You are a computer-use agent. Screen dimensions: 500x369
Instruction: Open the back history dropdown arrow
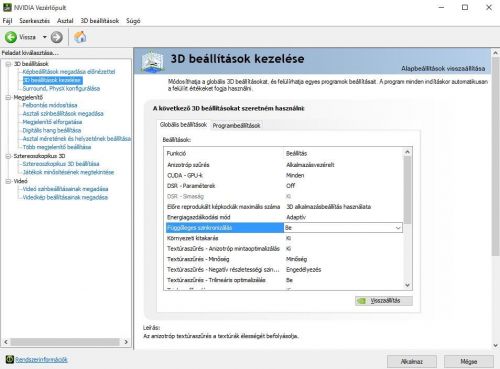click(x=45, y=37)
